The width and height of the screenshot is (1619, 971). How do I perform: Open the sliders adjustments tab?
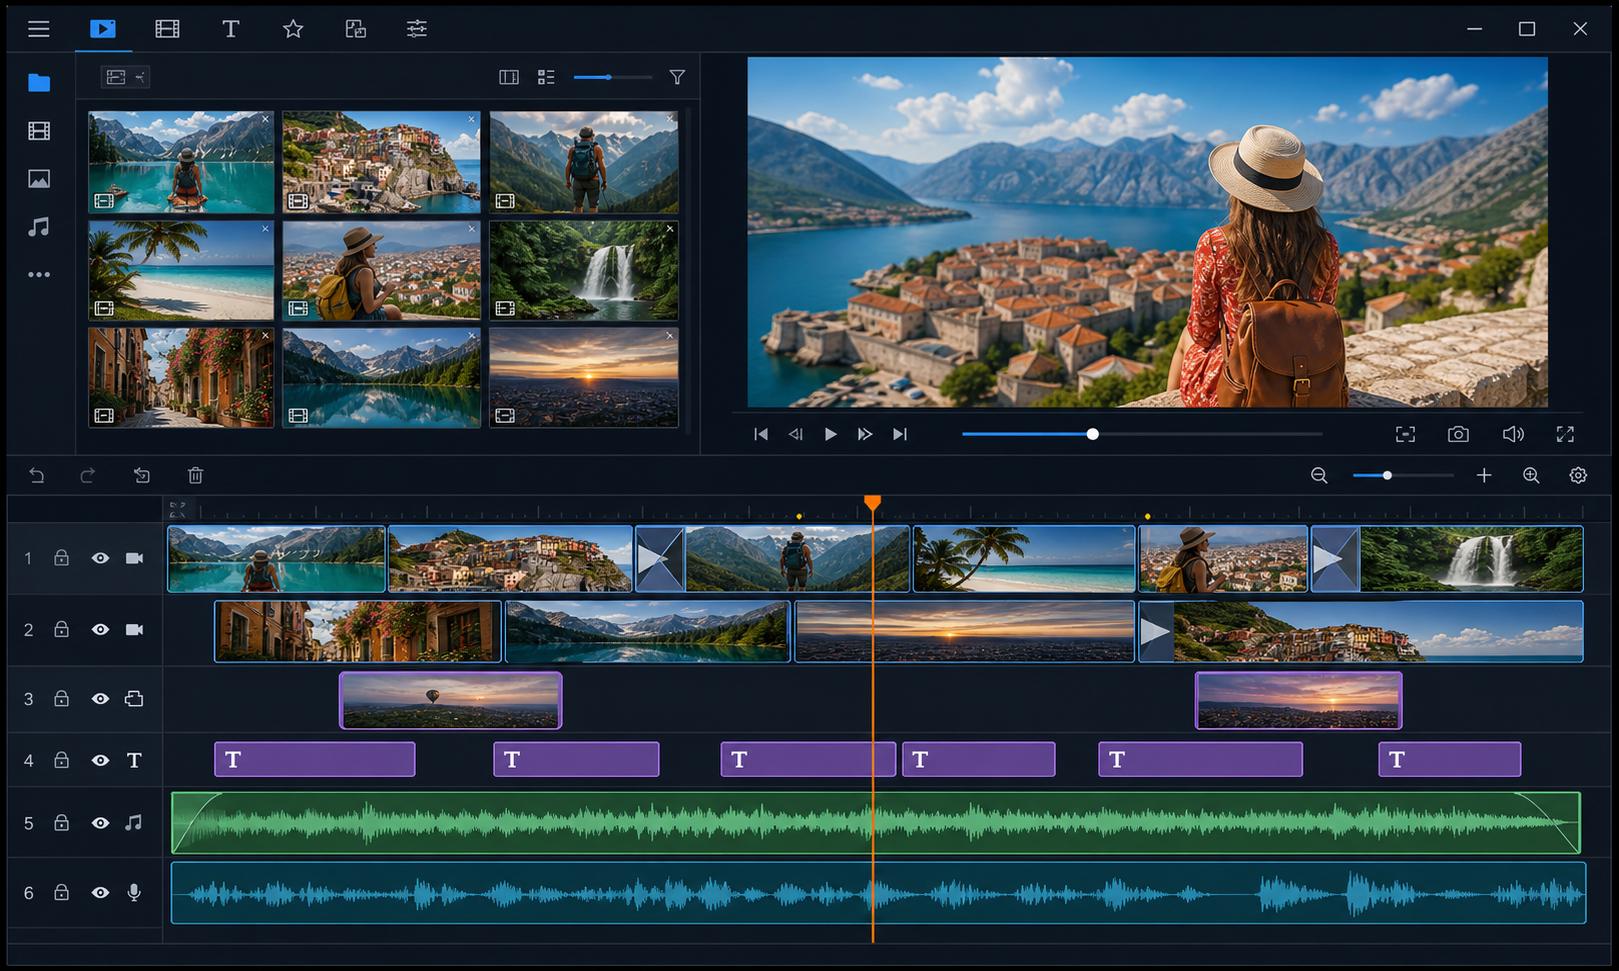pyautogui.click(x=417, y=29)
